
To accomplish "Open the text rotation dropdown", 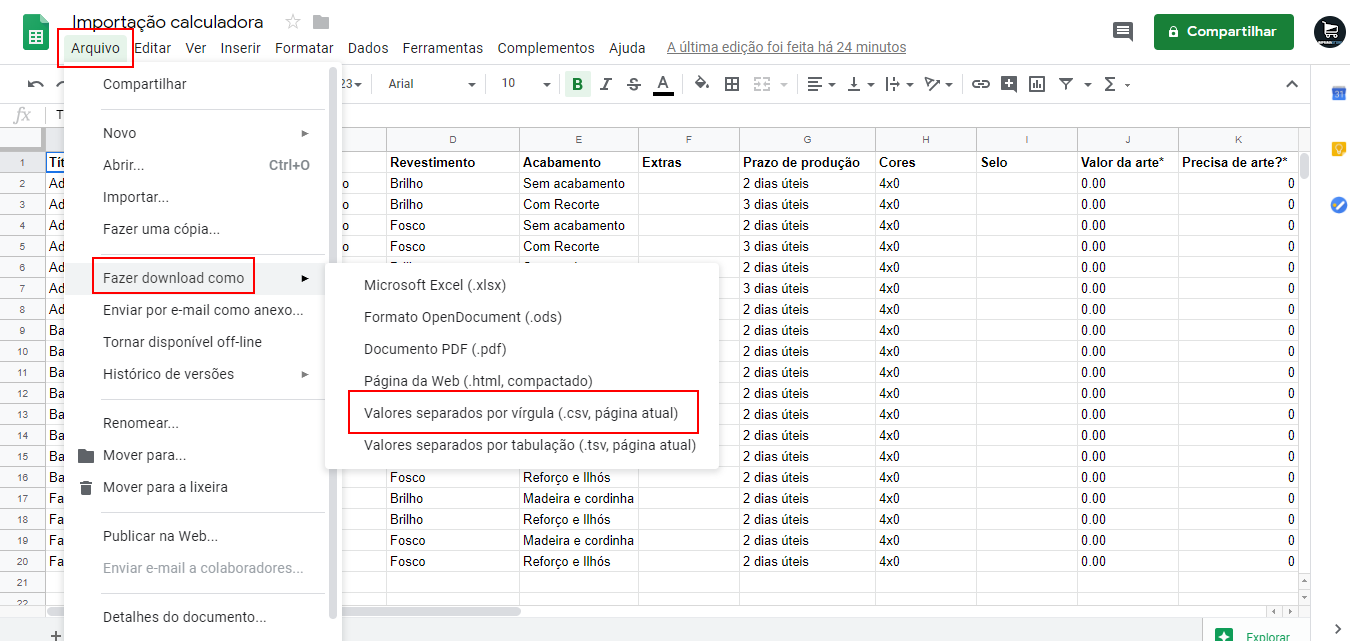I will click(938, 84).
